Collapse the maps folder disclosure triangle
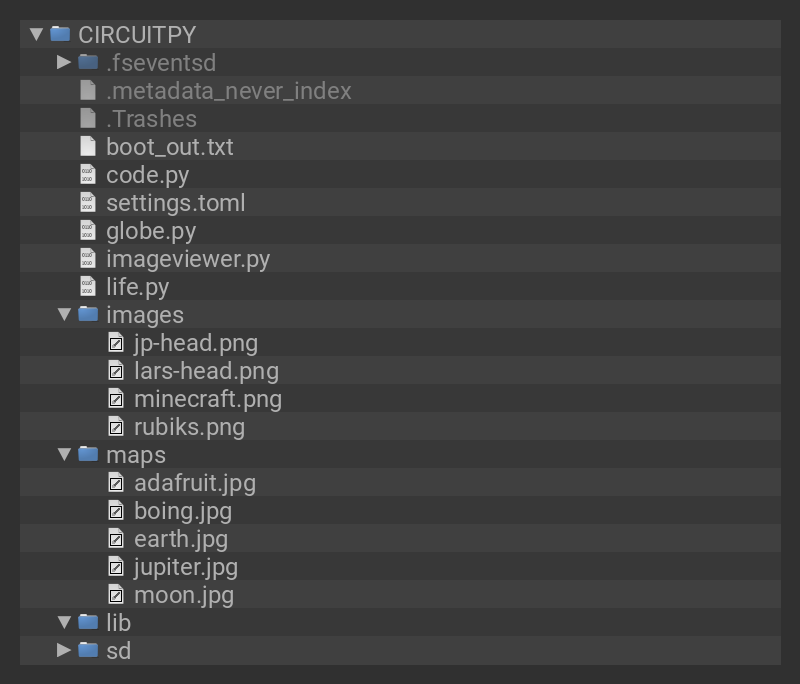 point(64,454)
